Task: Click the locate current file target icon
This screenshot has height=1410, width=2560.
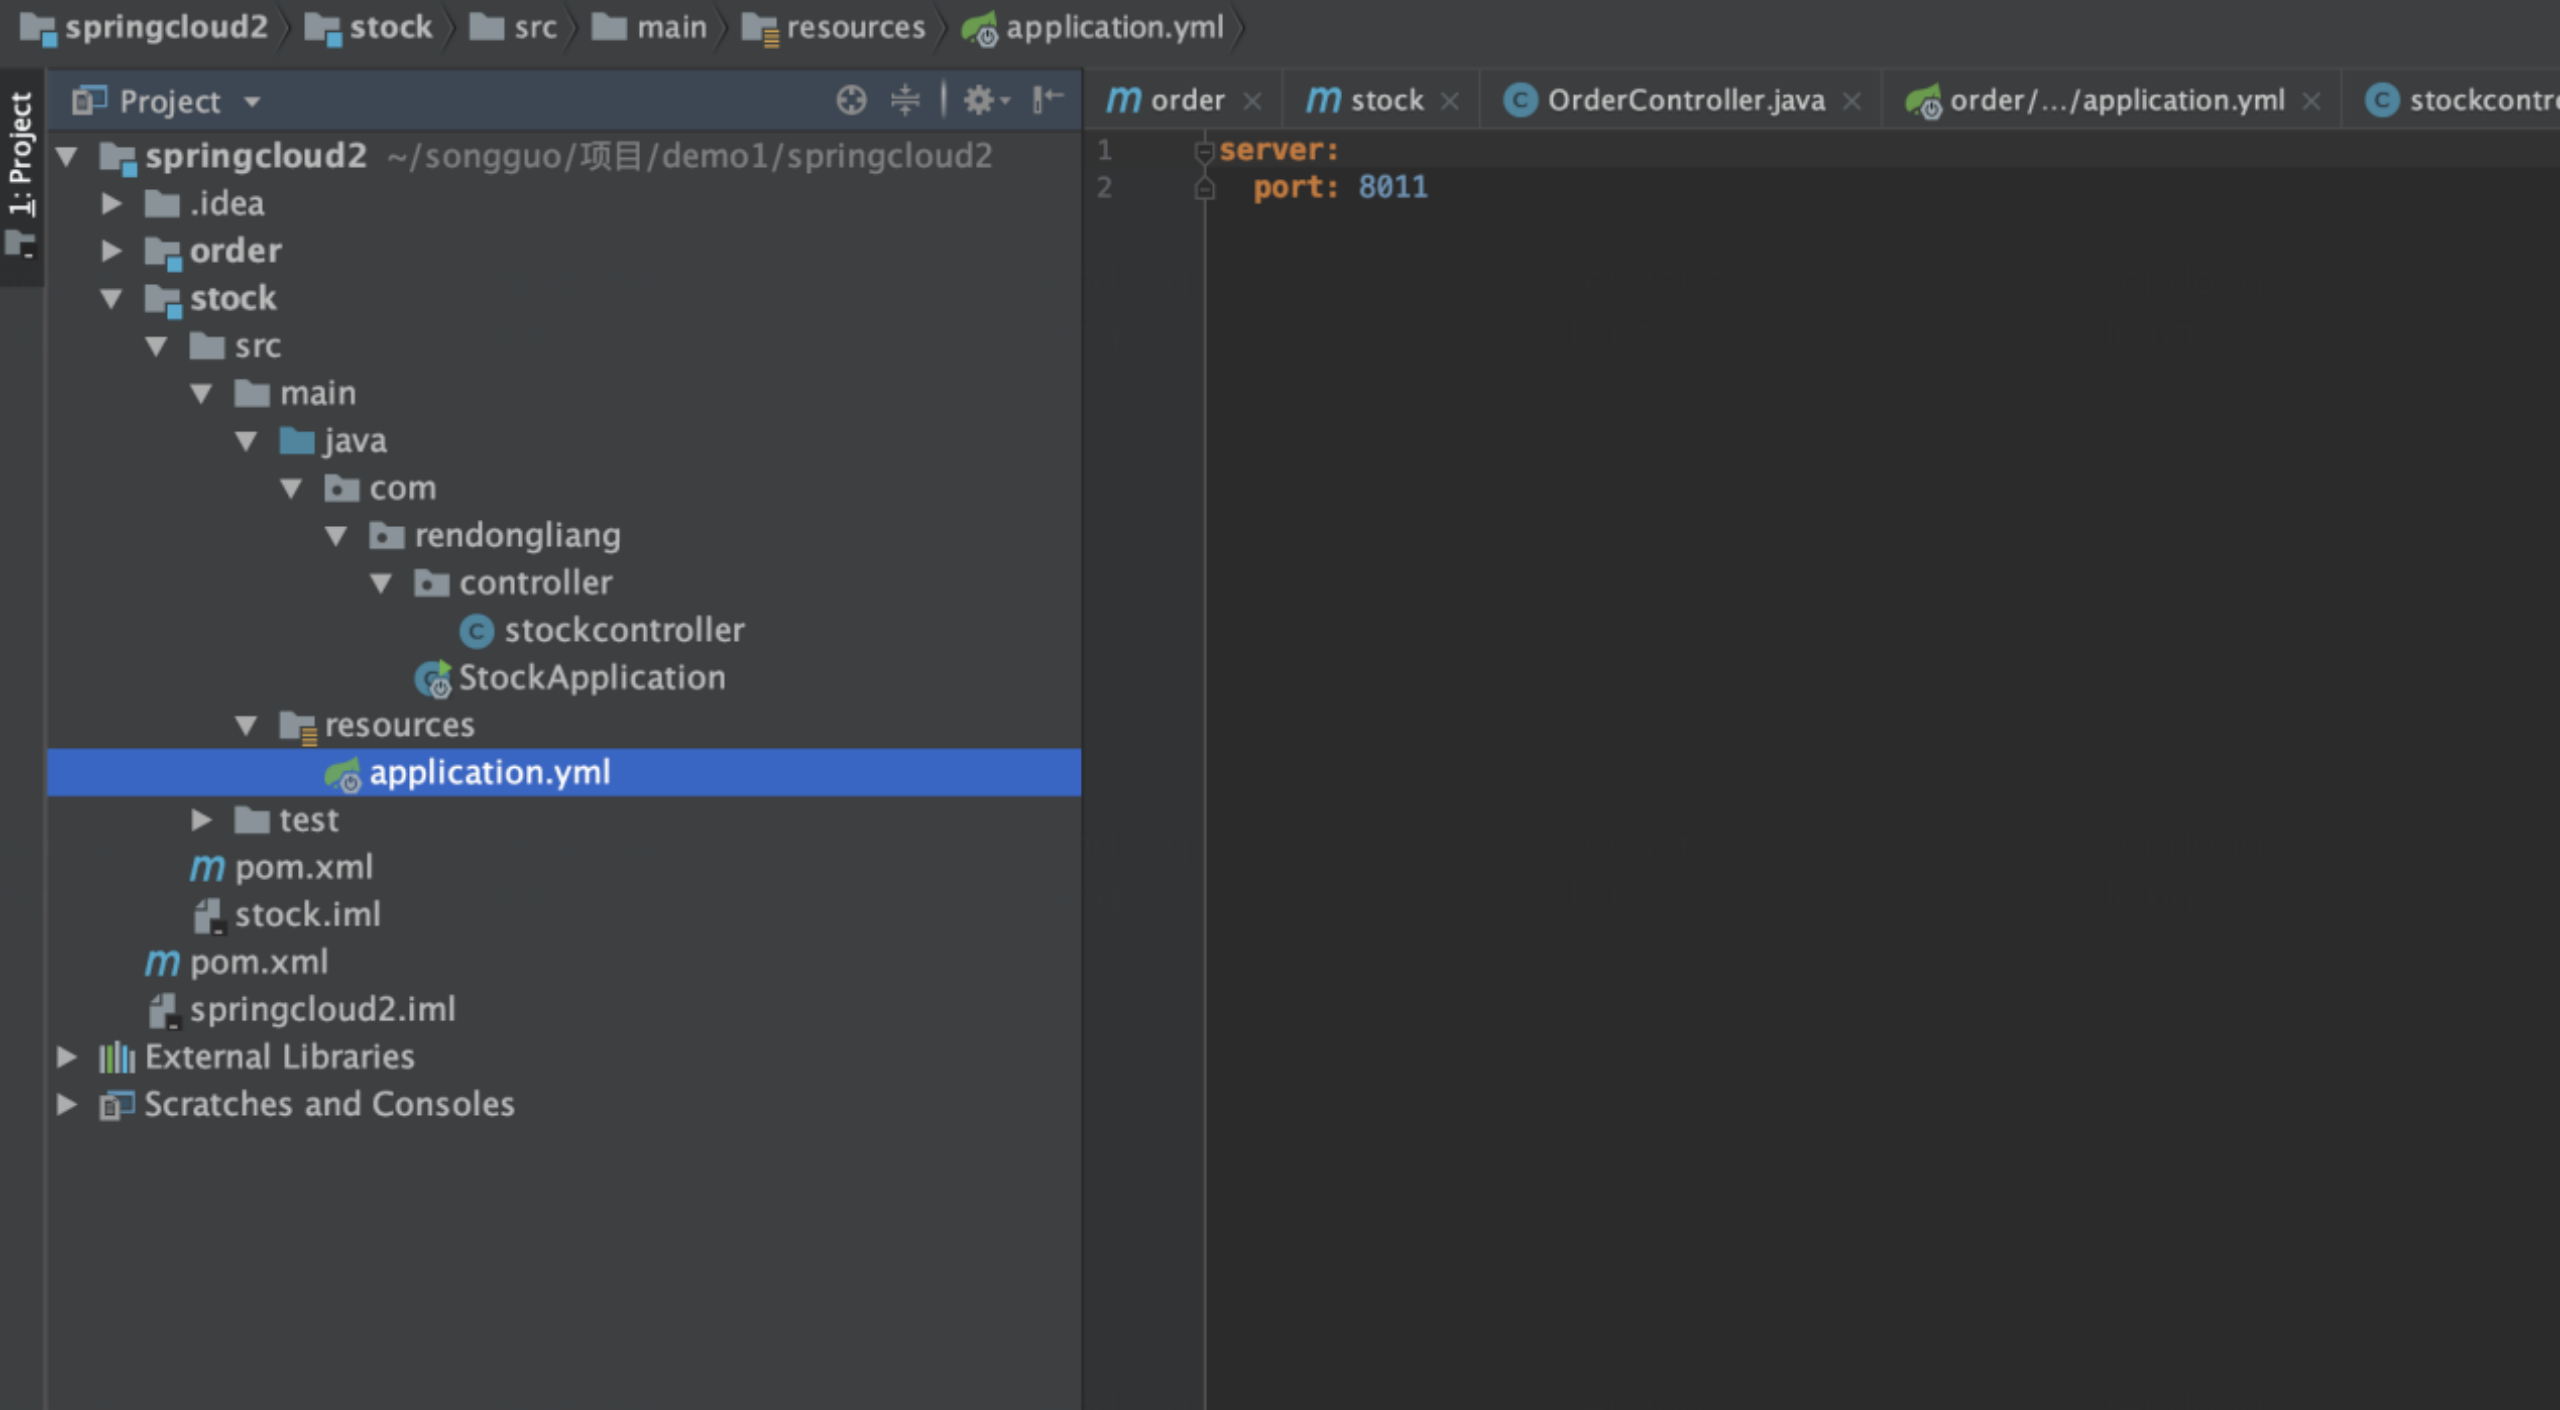Action: (x=851, y=100)
